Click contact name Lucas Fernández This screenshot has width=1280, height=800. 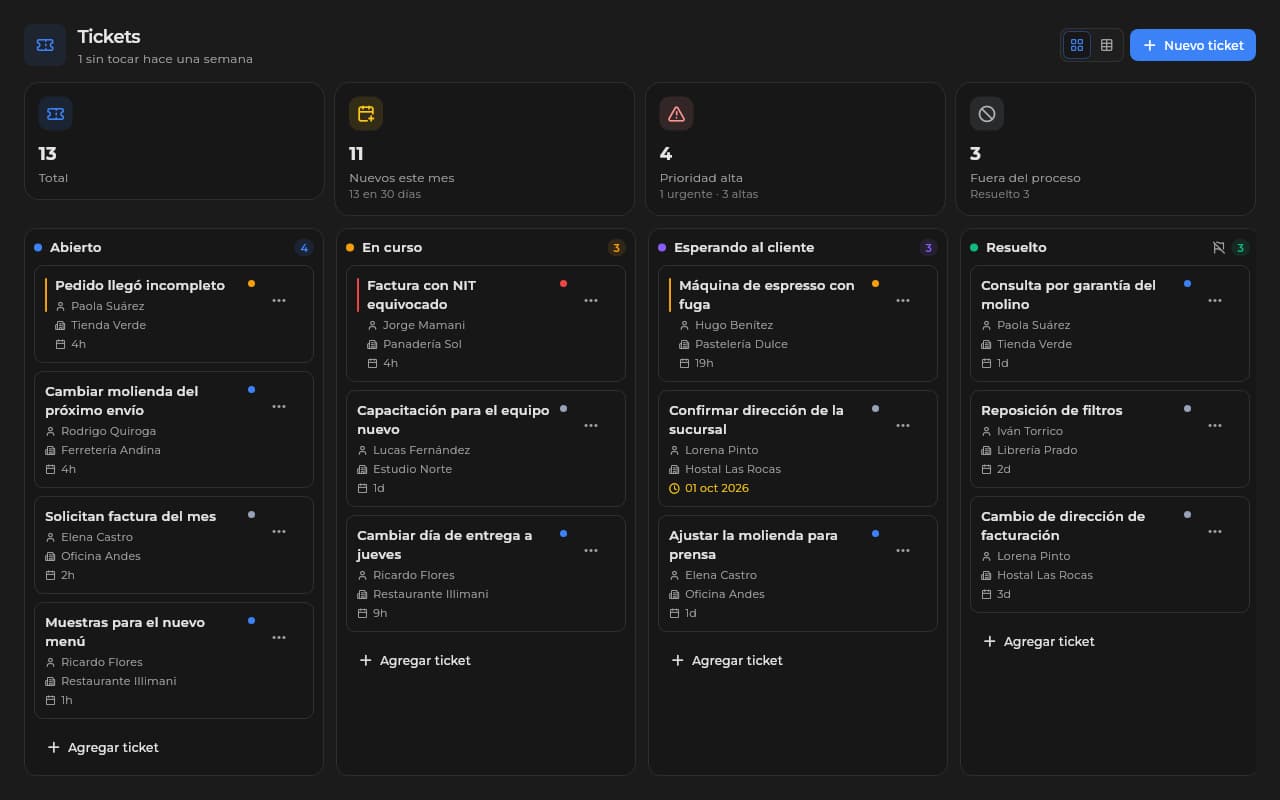421,450
